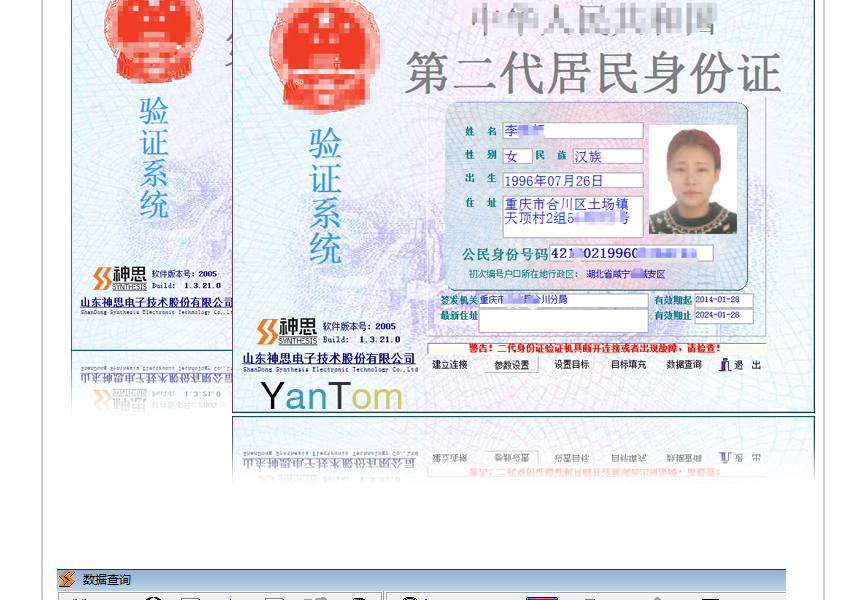Click the 出生 birth date field
The width and height of the screenshot is (850, 600).
pyautogui.click(x=572, y=181)
